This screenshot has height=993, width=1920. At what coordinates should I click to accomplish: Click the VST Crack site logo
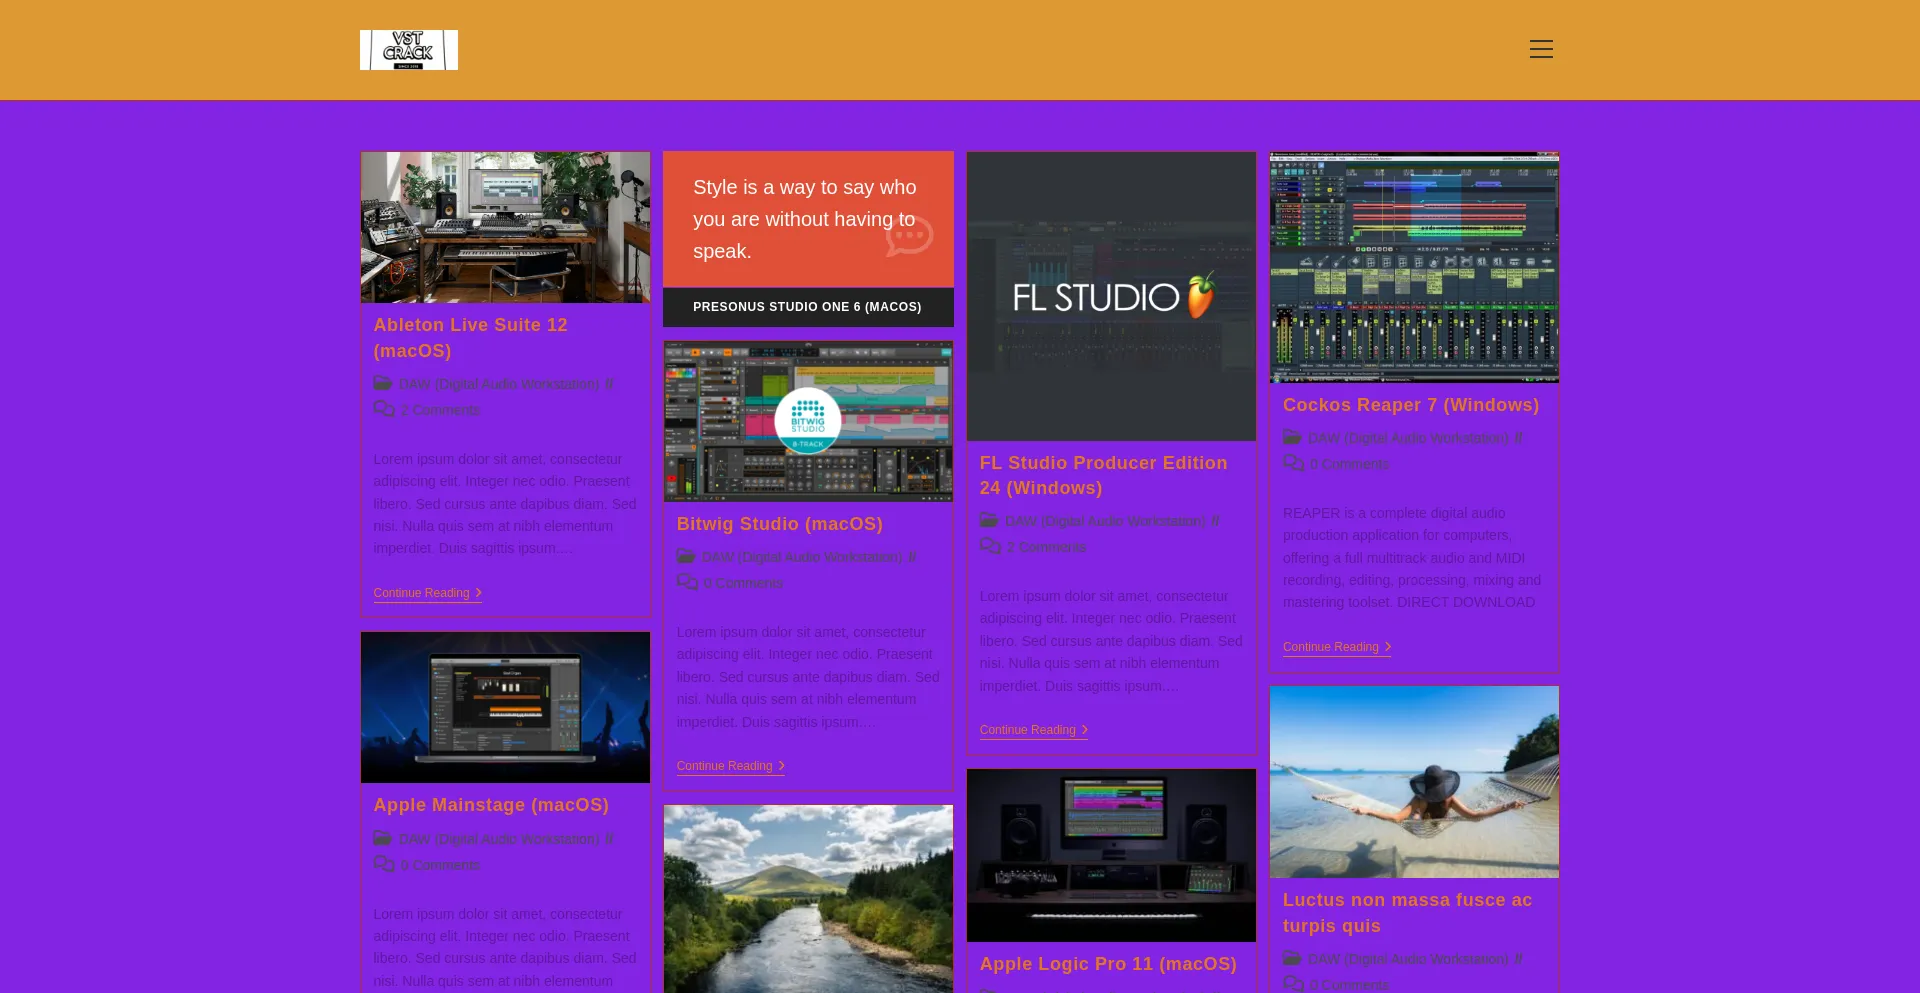pyautogui.click(x=408, y=50)
